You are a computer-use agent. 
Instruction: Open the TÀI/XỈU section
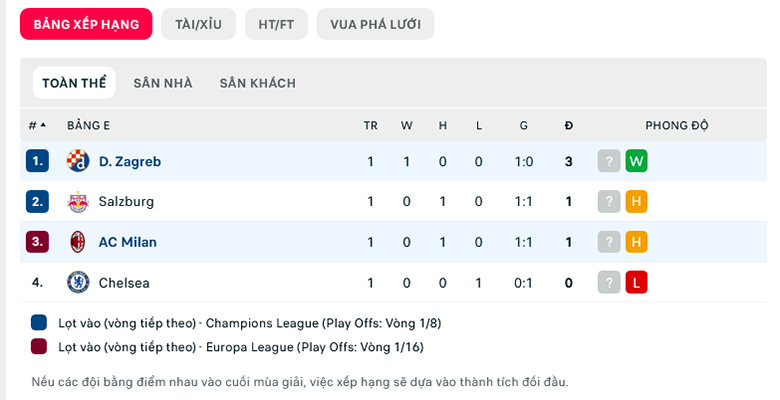coord(198,24)
